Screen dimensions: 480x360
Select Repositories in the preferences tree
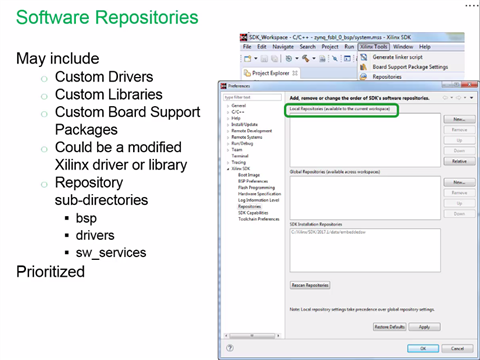pyautogui.click(x=249, y=207)
